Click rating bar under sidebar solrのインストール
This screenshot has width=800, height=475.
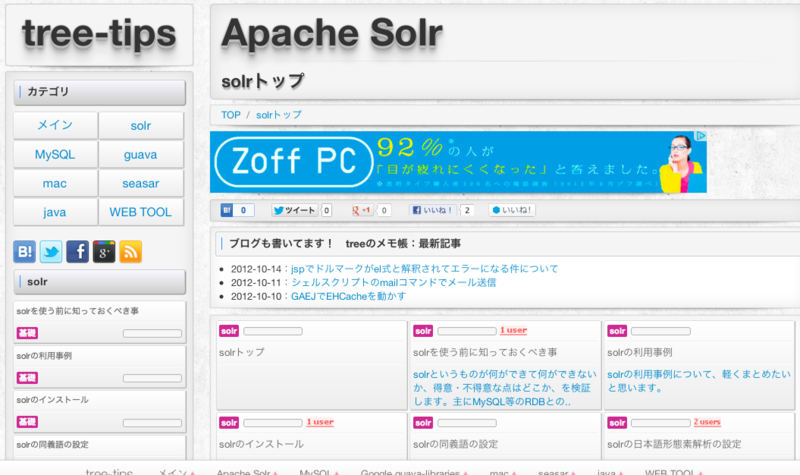(152, 422)
